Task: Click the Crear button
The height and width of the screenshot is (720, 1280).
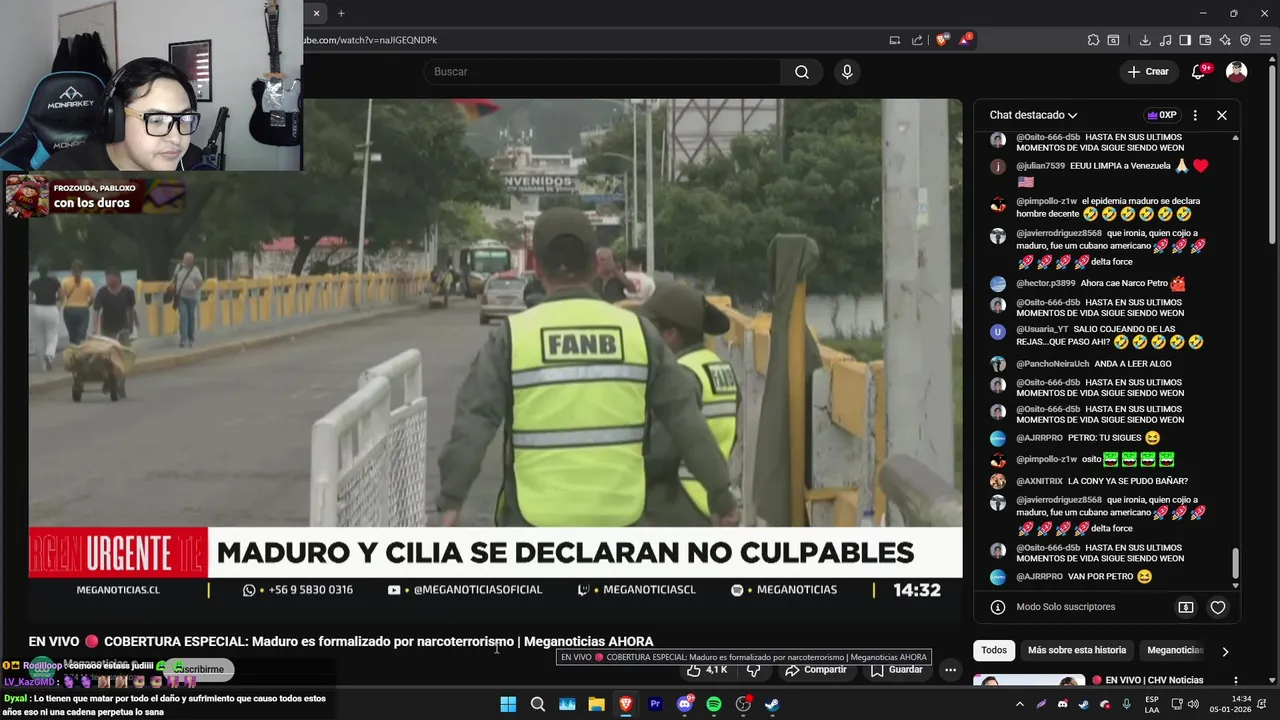Action: point(1147,72)
